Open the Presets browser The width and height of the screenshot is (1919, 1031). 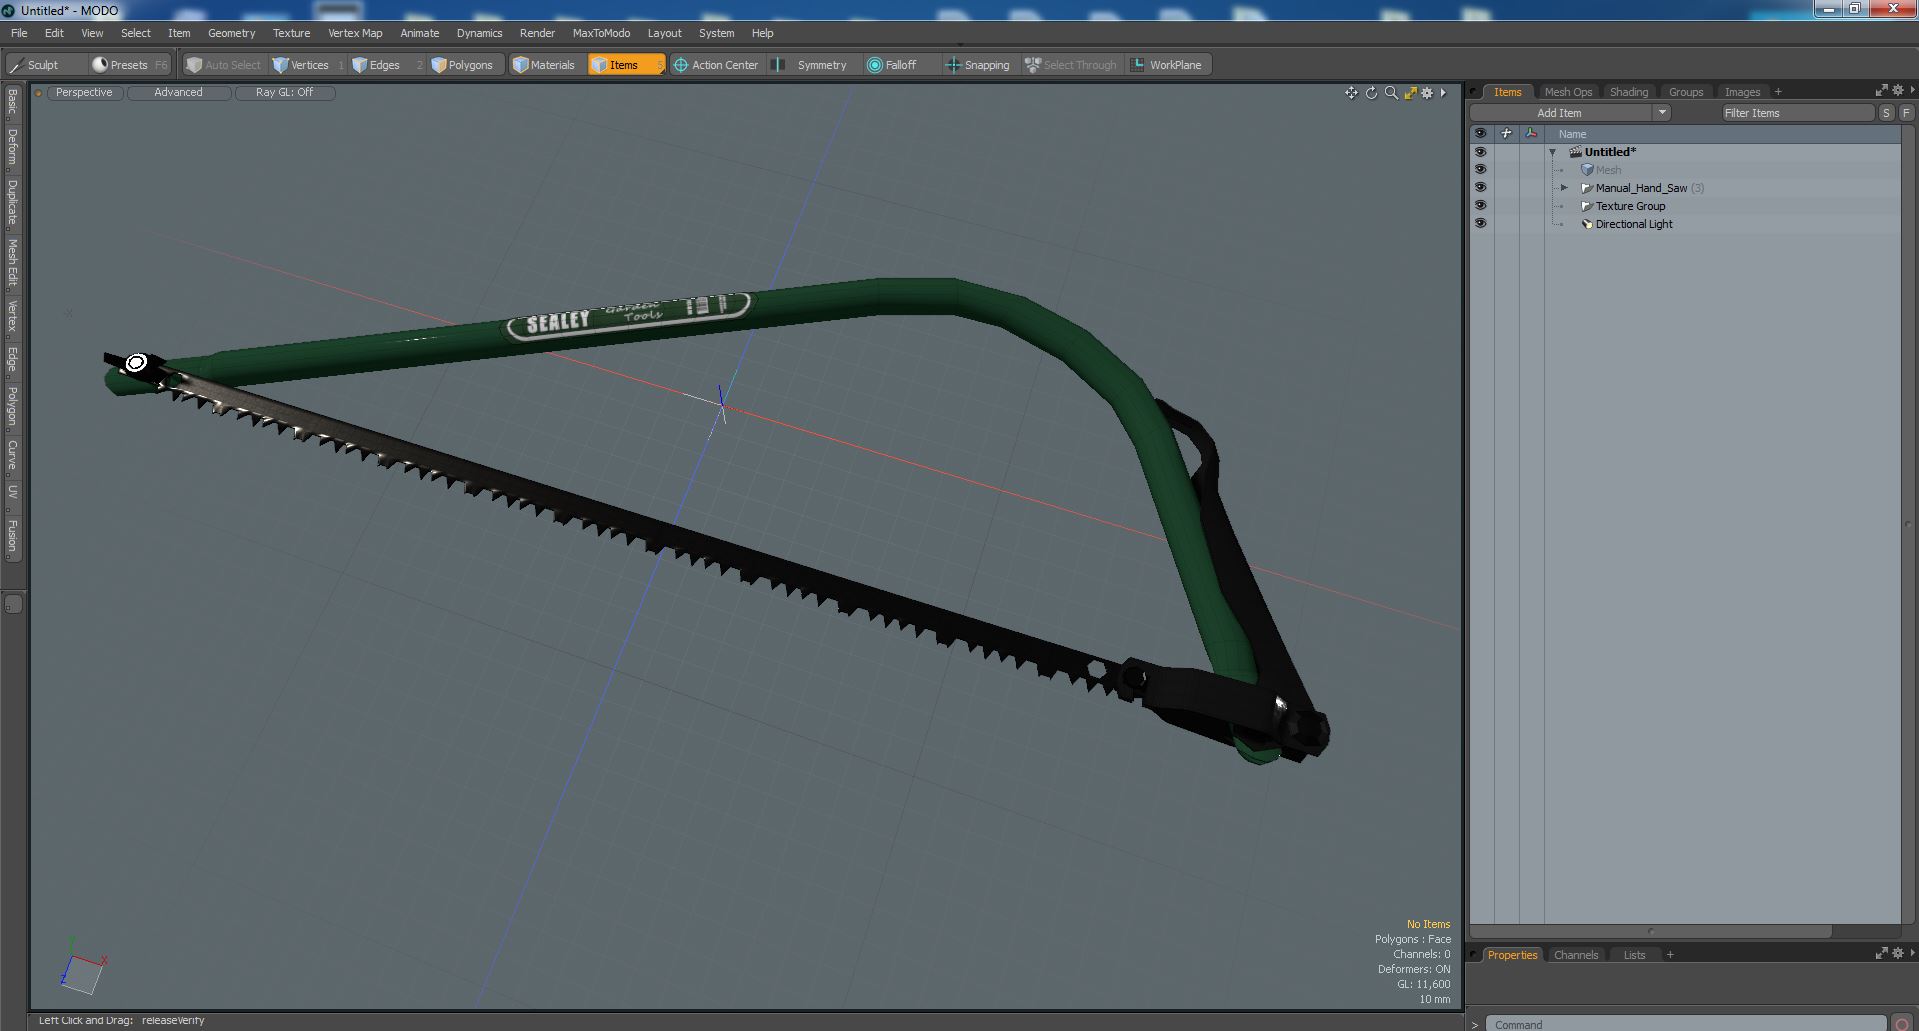click(129, 65)
